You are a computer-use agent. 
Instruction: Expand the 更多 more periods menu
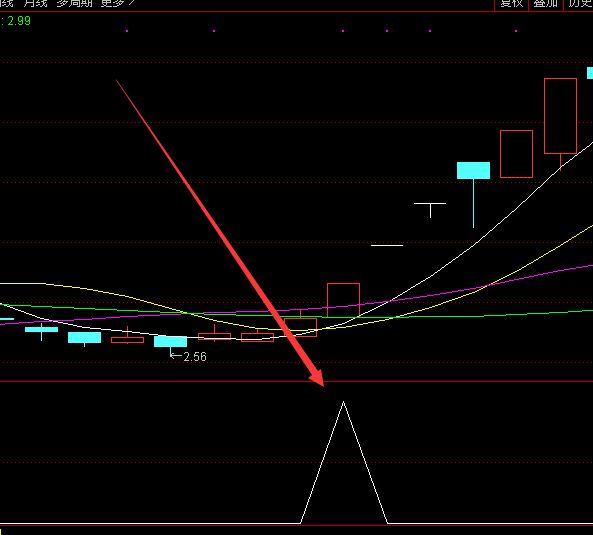(118, 3)
